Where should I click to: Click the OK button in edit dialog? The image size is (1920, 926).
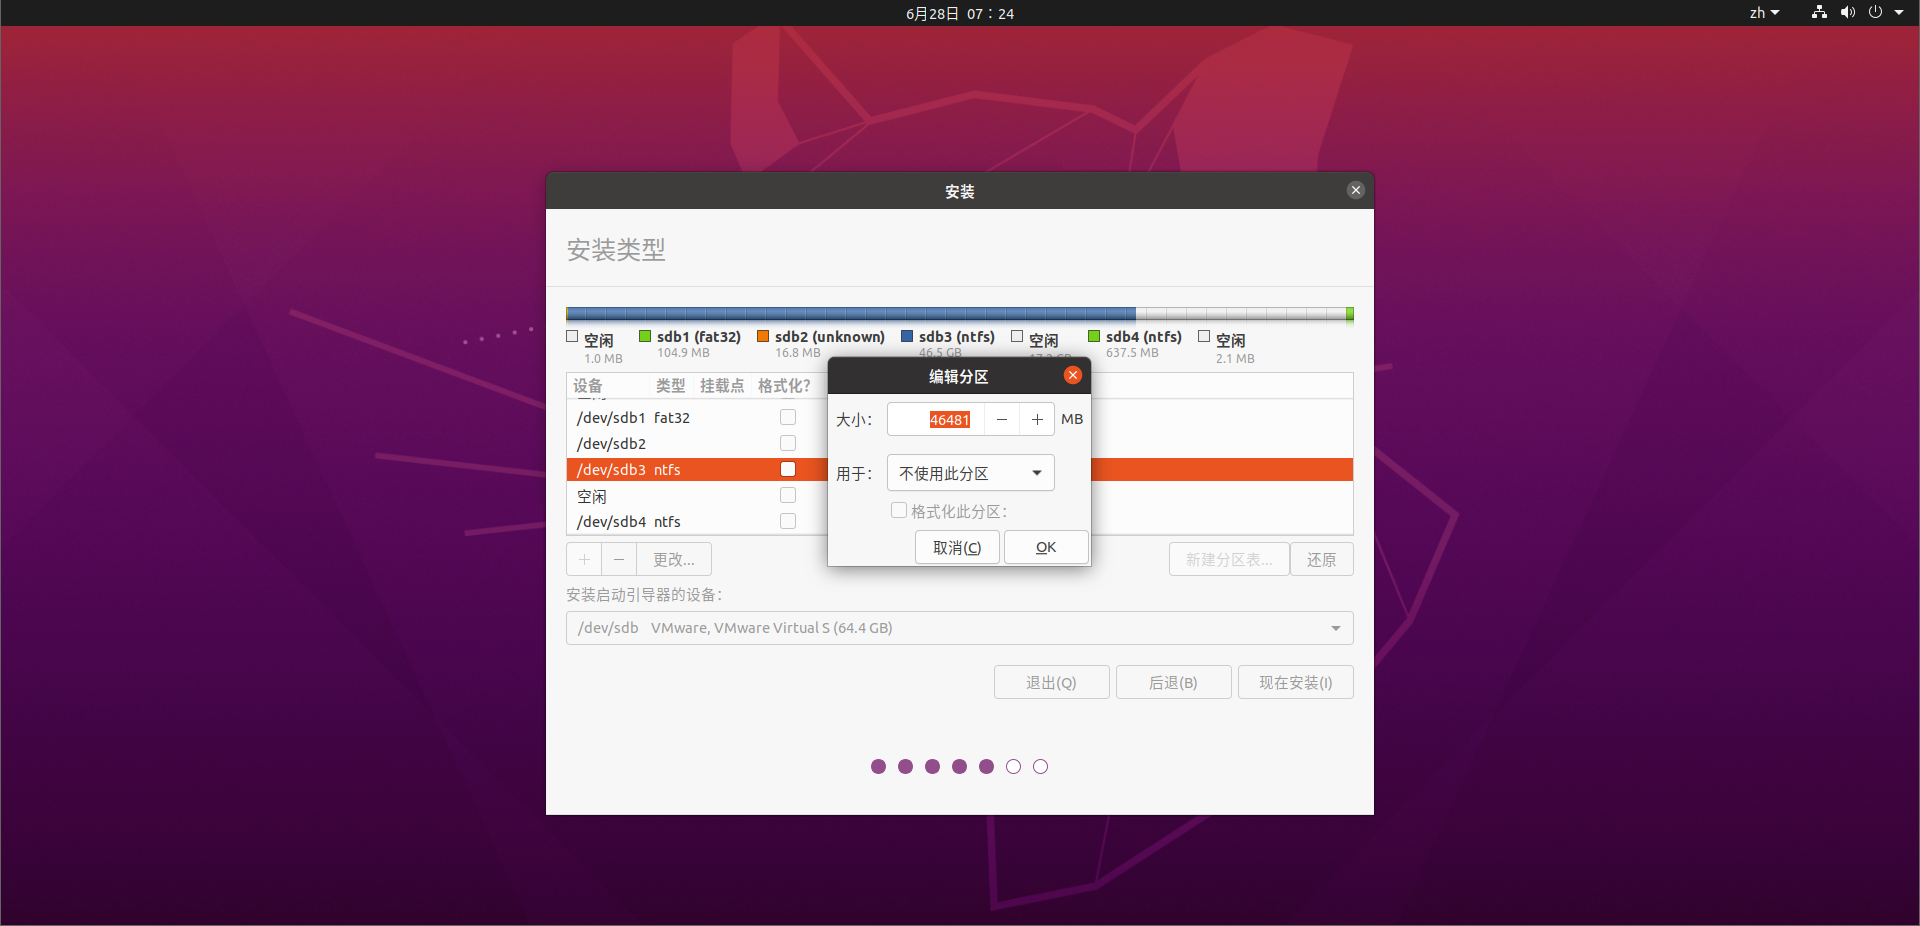1046,547
